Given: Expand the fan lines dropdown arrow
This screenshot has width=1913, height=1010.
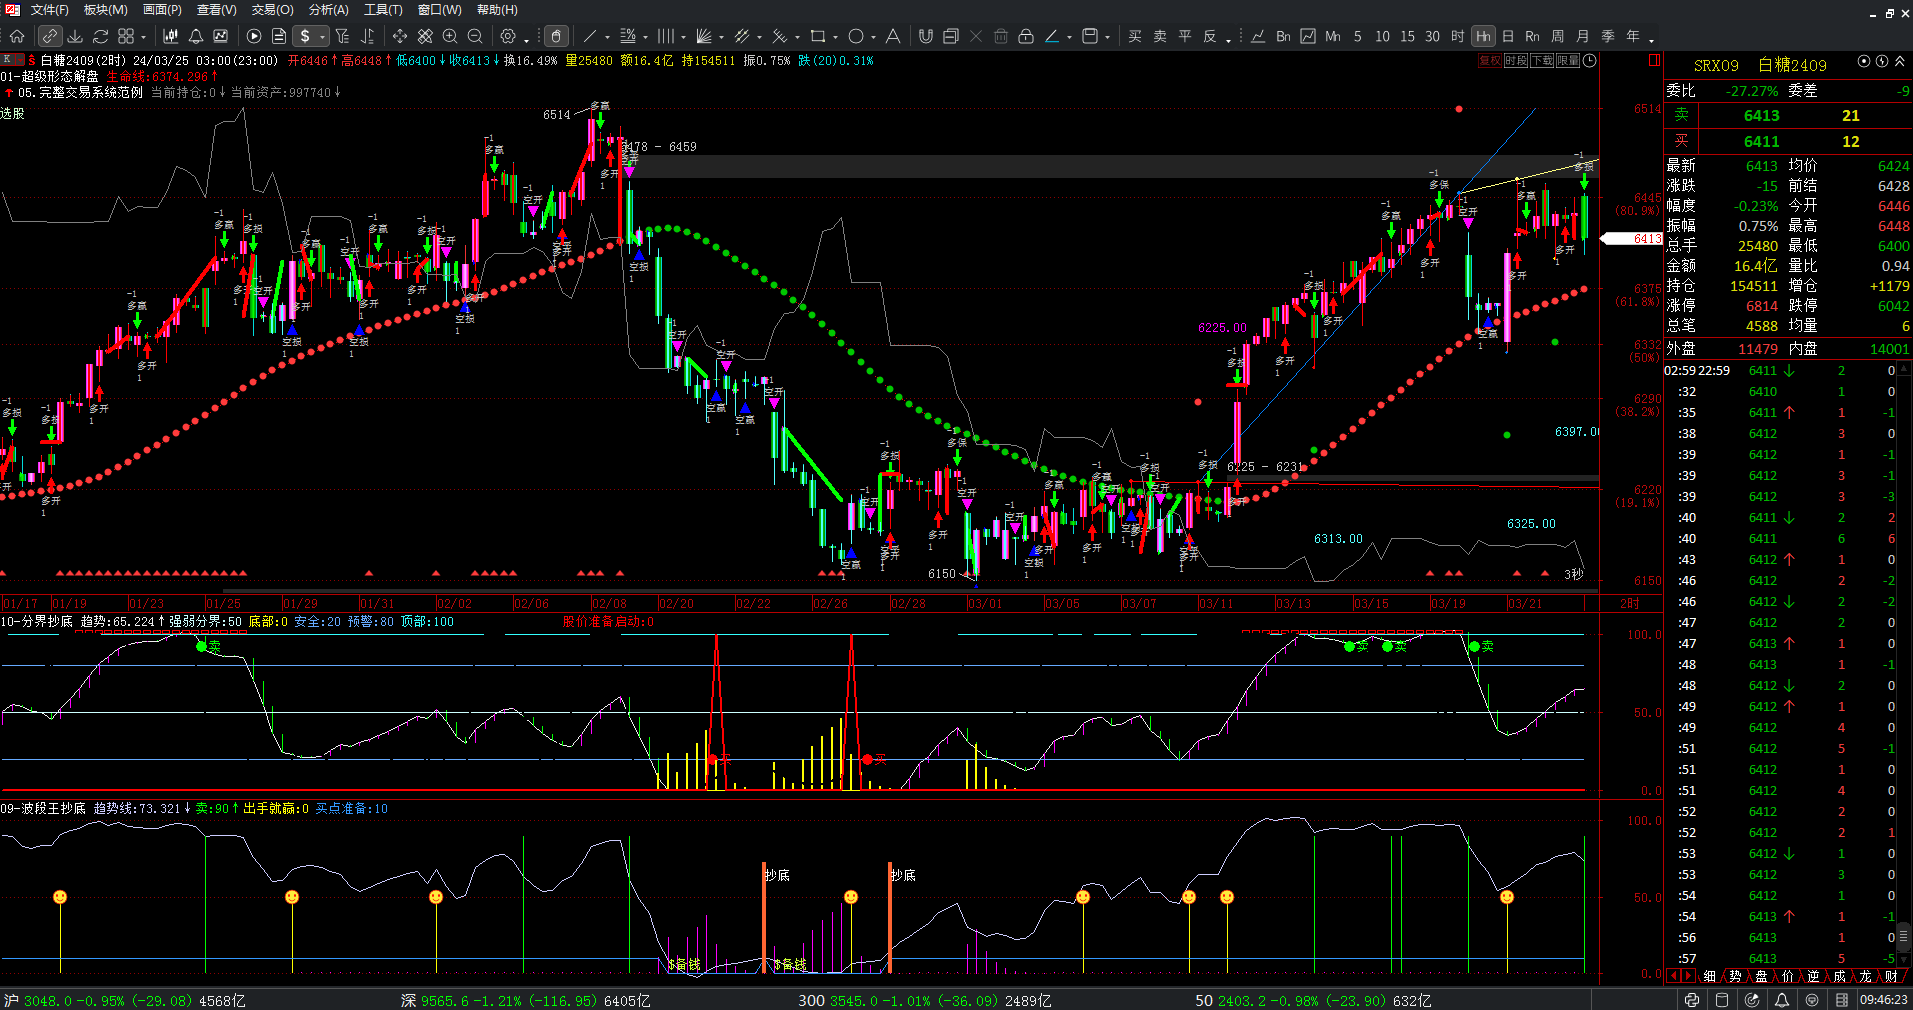Looking at the screenshot, I should coord(721,38).
